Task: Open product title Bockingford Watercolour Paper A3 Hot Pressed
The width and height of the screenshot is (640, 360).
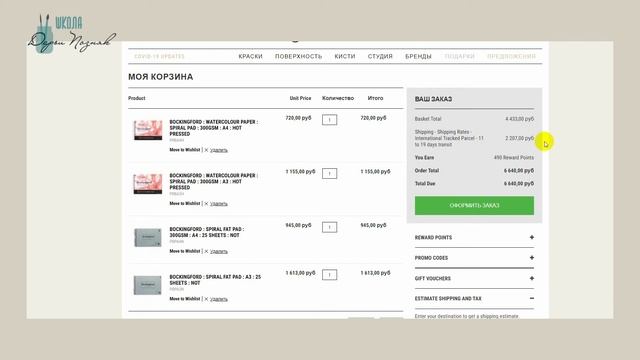Action: tap(213, 182)
